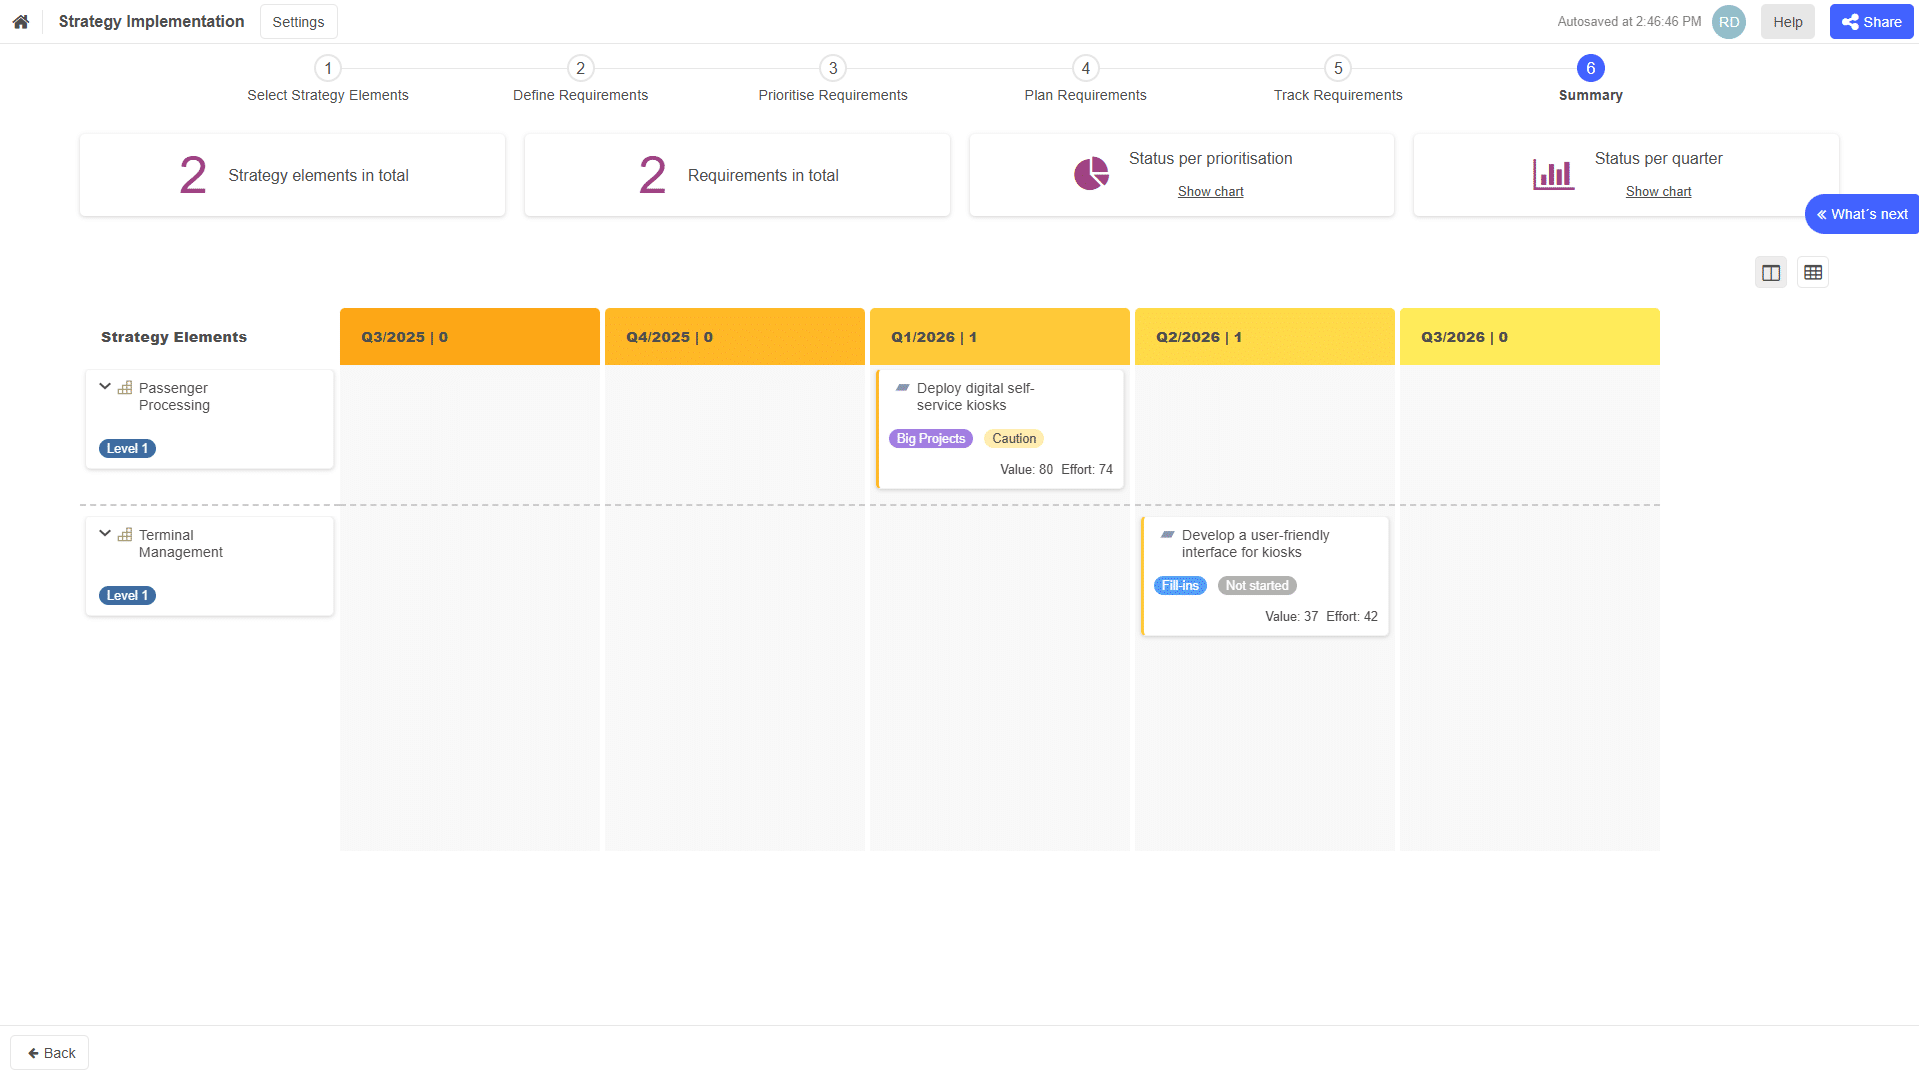Go to step 4 Plan Requirements
The height and width of the screenshot is (1079, 1919).
tap(1085, 68)
